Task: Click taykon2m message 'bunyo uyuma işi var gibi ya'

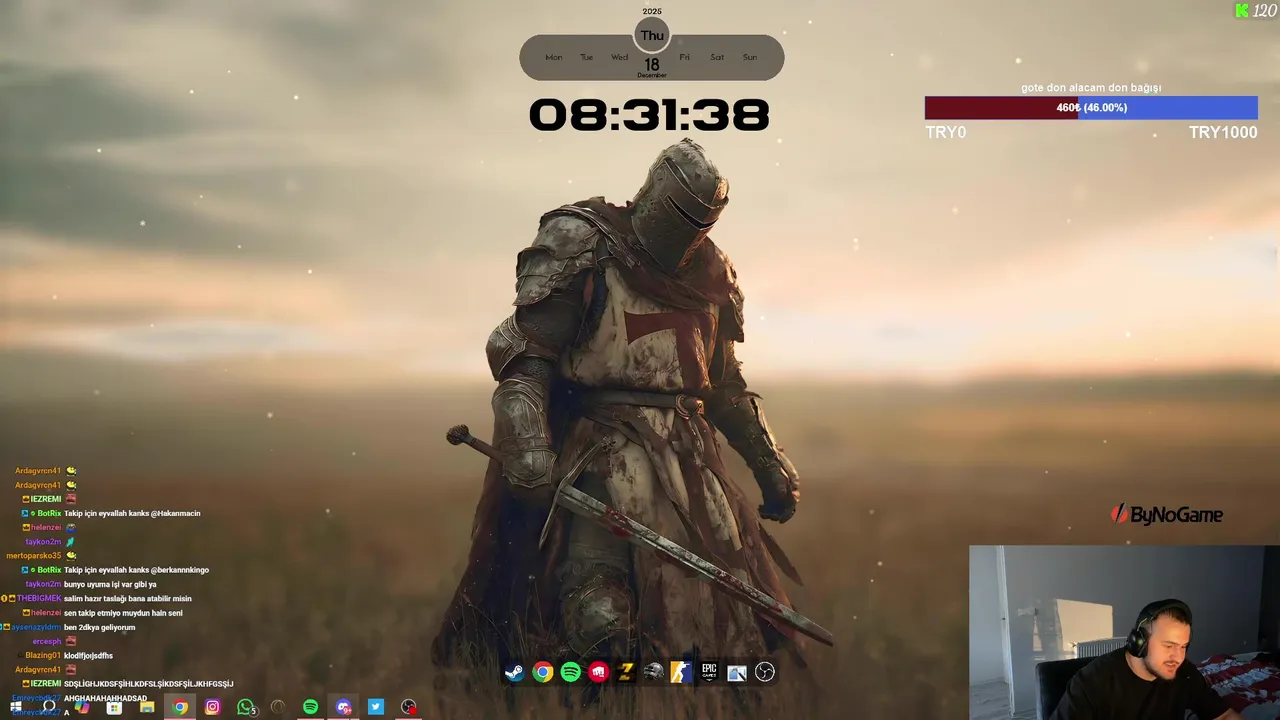Action: pos(110,584)
